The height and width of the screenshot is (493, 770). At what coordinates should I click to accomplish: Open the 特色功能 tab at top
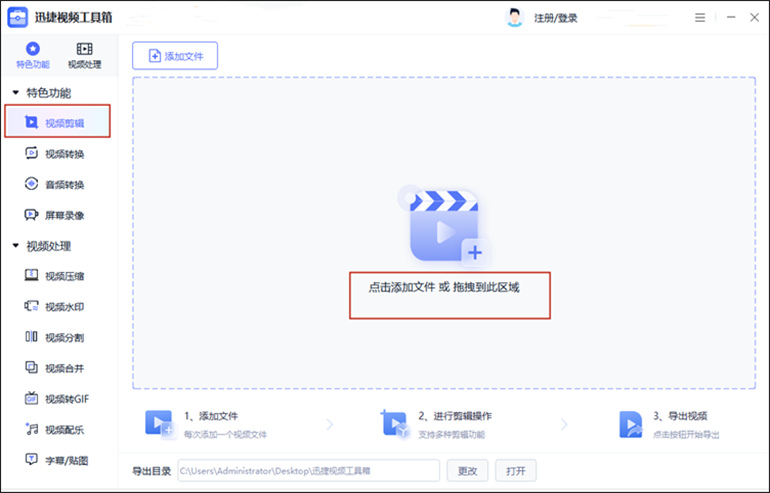[32, 55]
